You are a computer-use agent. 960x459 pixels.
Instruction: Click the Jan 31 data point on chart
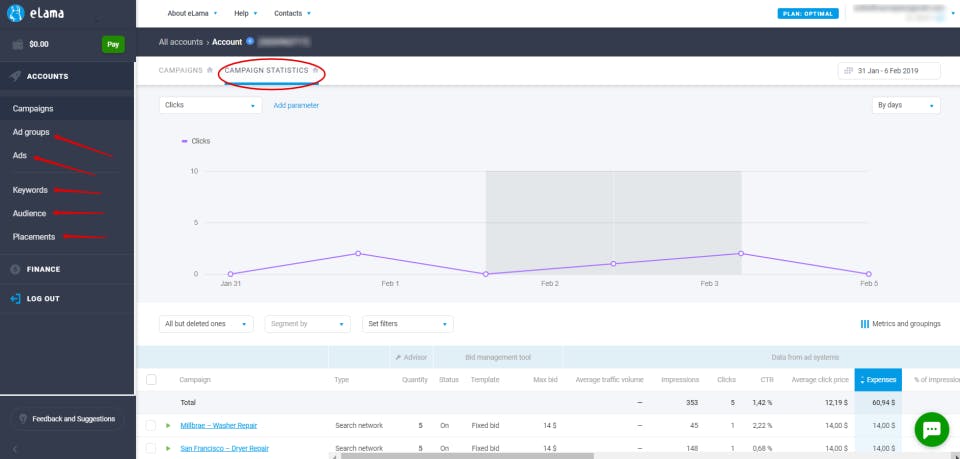[x=230, y=274]
